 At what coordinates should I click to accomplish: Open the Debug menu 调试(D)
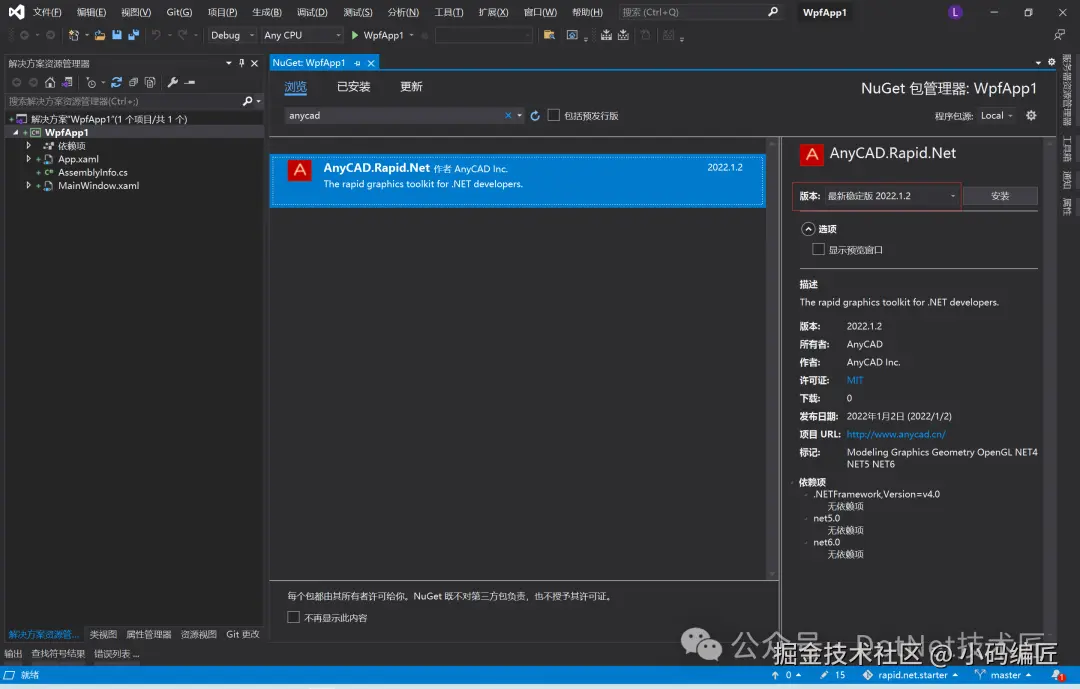(x=312, y=12)
